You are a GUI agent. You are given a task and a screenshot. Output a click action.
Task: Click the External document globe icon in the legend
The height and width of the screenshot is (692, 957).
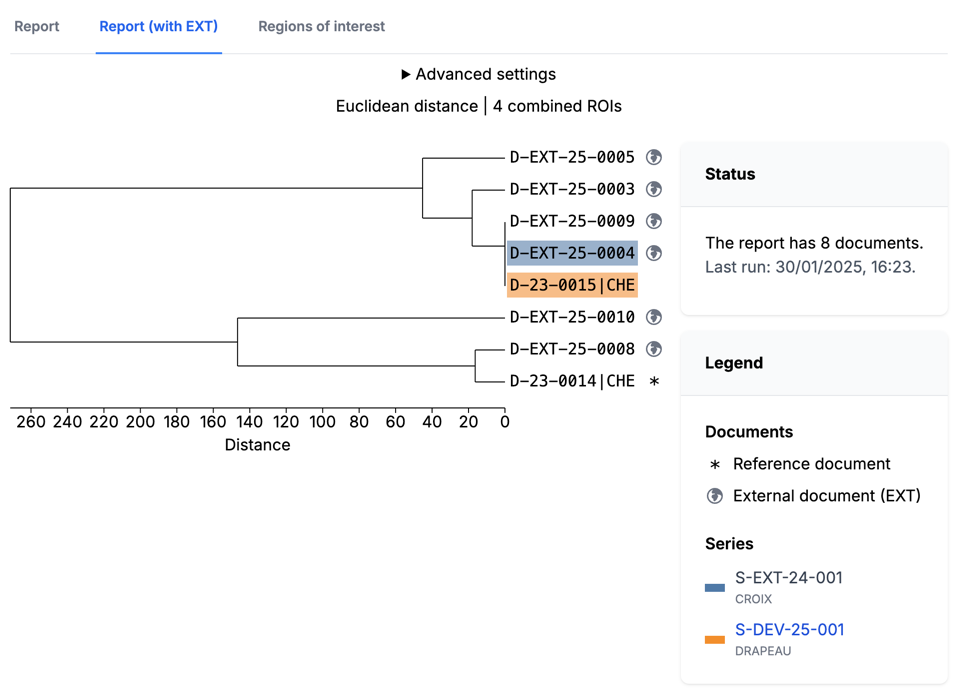click(x=714, y=496)
